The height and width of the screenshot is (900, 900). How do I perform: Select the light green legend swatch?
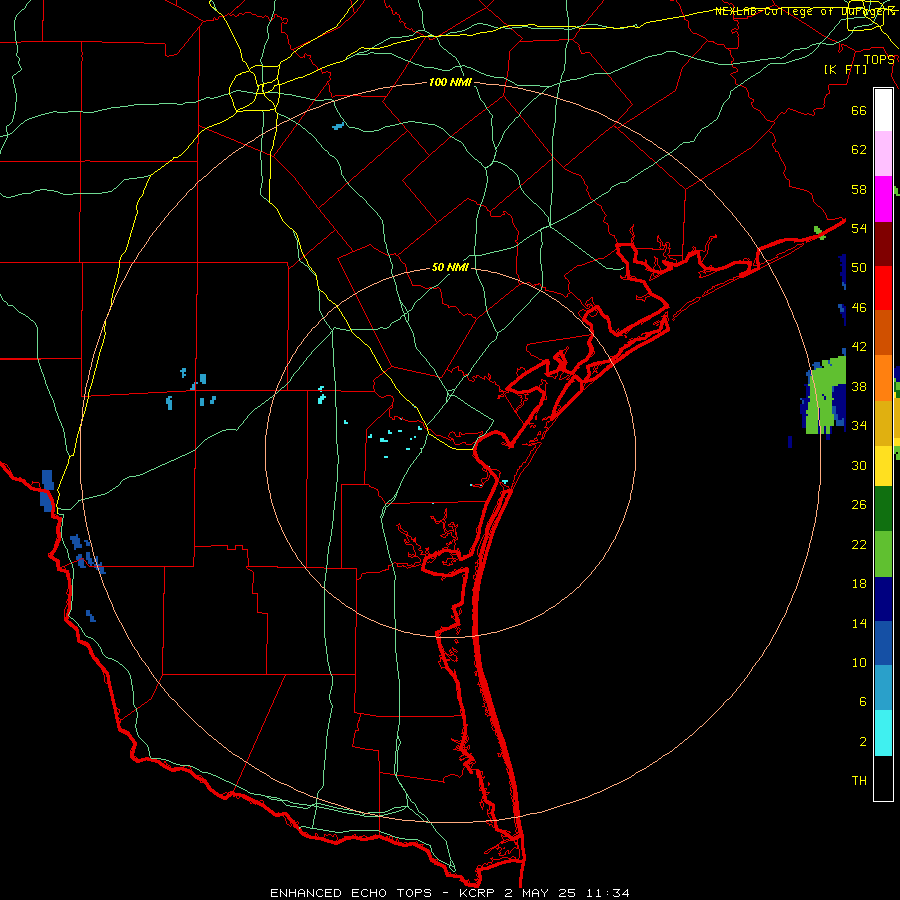(883, 554)
